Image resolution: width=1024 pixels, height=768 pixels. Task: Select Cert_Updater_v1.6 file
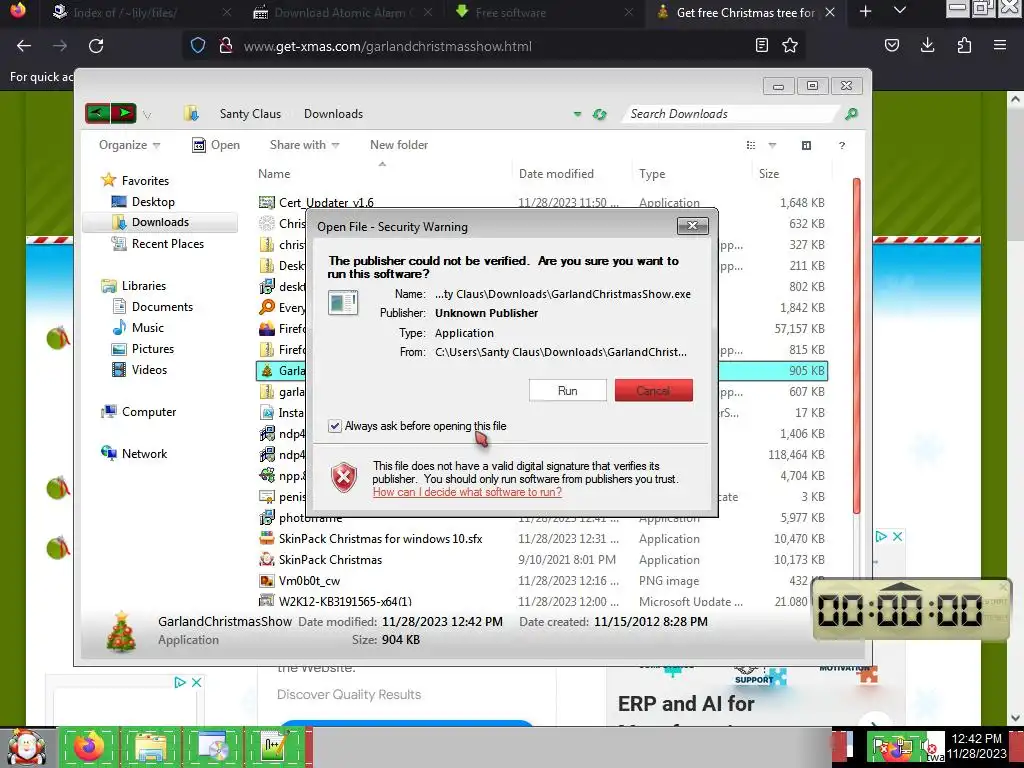[x=543, y=202]
